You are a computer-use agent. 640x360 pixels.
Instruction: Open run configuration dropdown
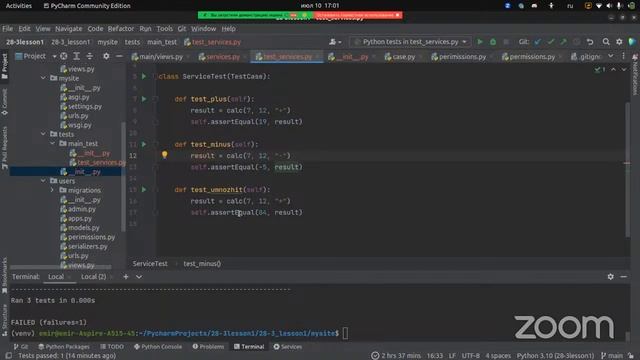410,42
